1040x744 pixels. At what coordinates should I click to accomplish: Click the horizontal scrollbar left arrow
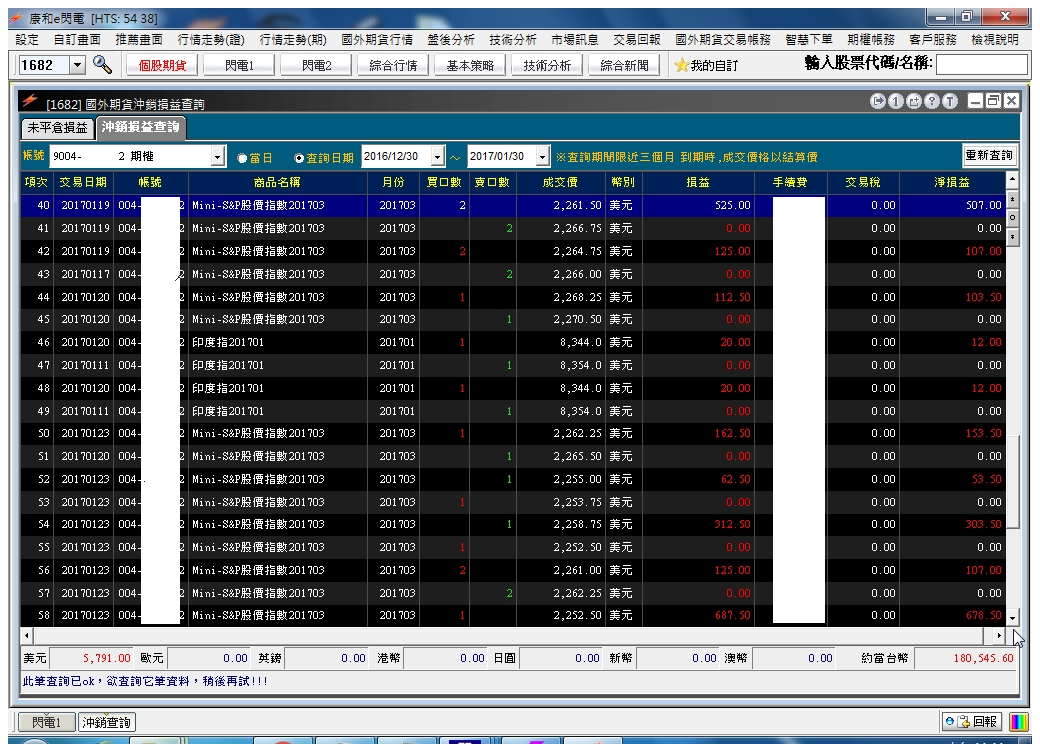[27, 635]
